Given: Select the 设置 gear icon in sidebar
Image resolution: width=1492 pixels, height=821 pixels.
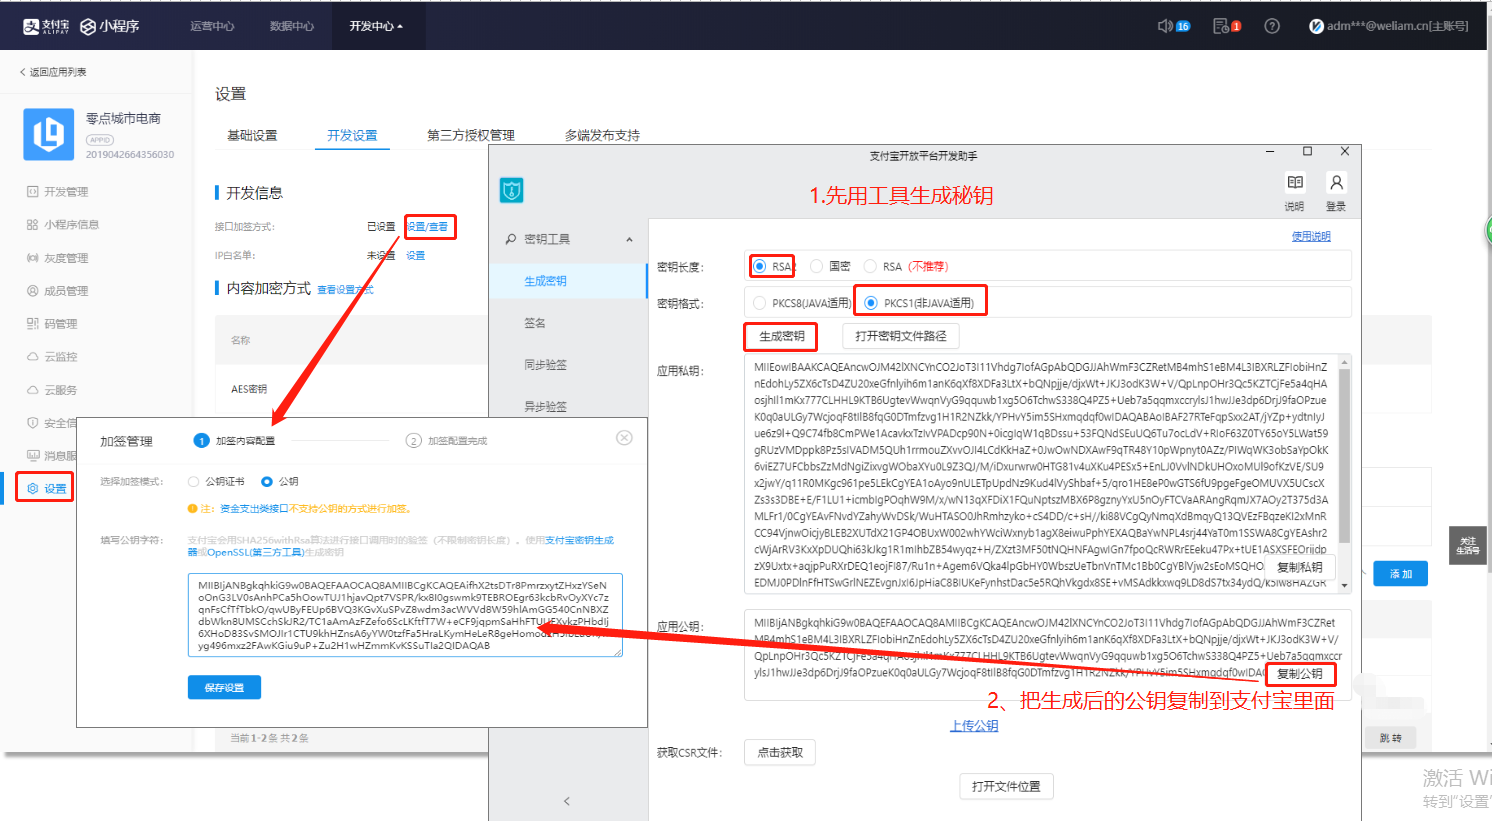Looking at the screenshot, I should (x=32, y=488).
